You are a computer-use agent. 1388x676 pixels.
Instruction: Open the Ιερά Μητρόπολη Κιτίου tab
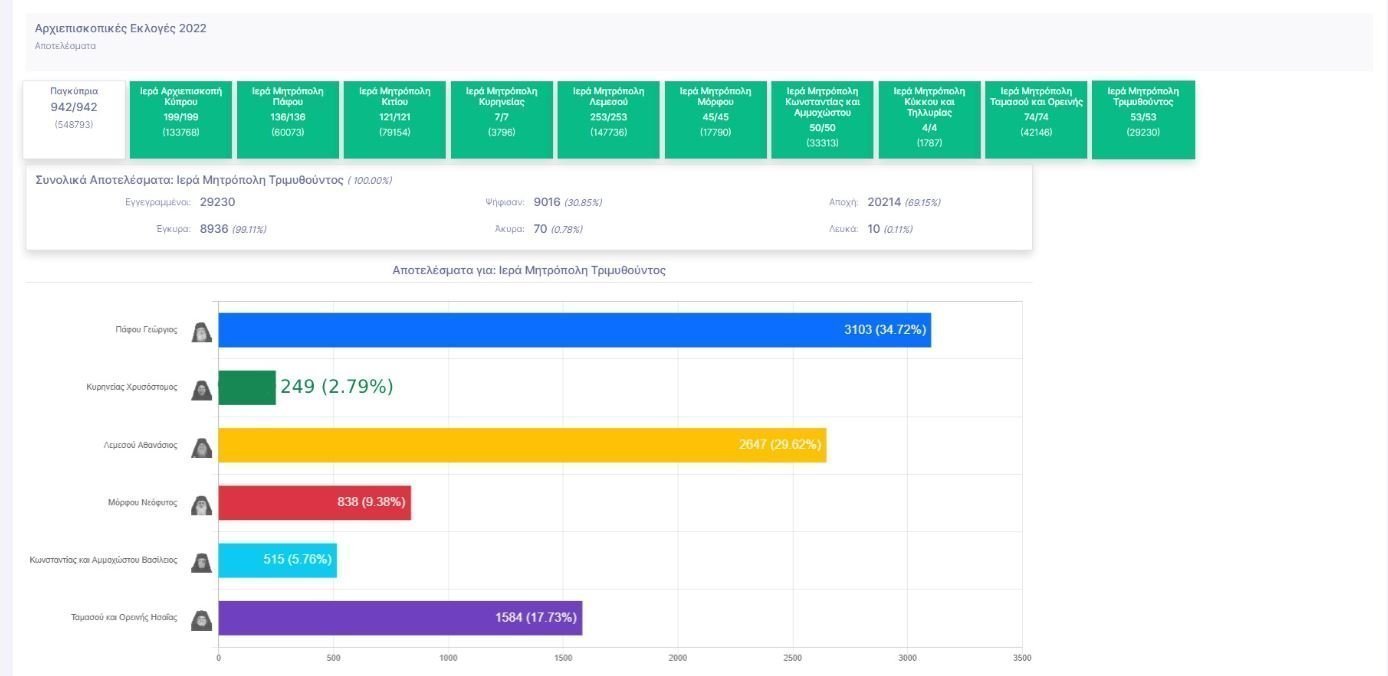tap(395, 120)
